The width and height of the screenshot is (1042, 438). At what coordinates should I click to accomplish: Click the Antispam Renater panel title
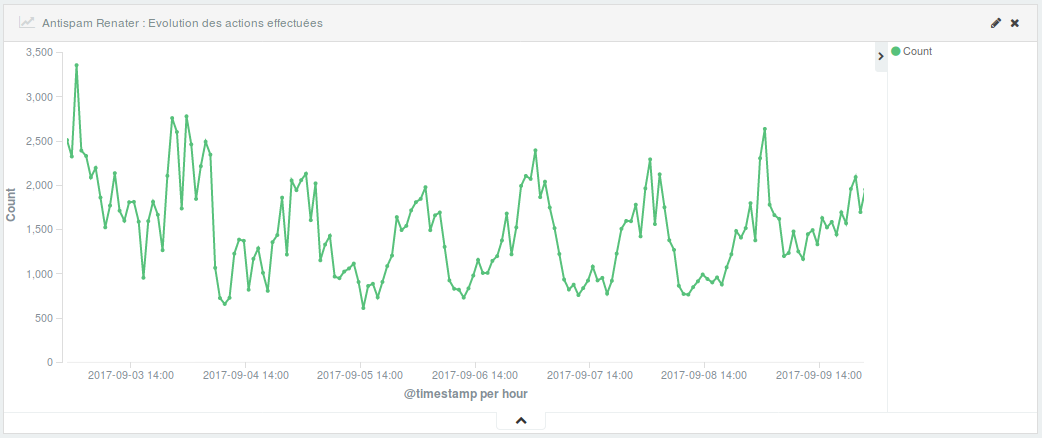point(182,22)
